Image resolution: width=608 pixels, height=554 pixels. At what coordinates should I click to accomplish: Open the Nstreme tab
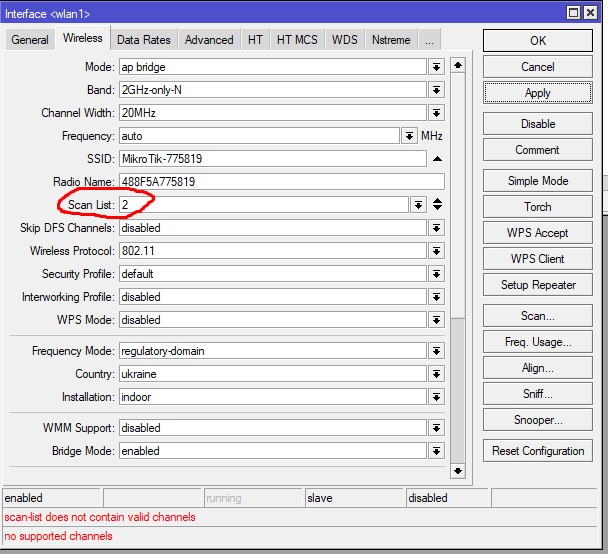(x=391, y=40)
